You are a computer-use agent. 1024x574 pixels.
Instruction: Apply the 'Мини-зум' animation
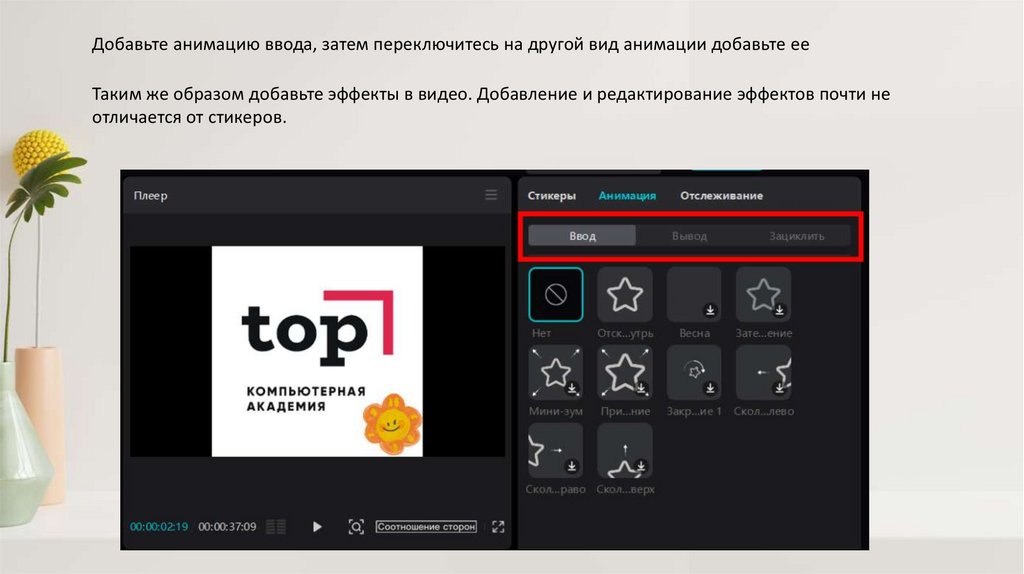[x=556, y=372]
